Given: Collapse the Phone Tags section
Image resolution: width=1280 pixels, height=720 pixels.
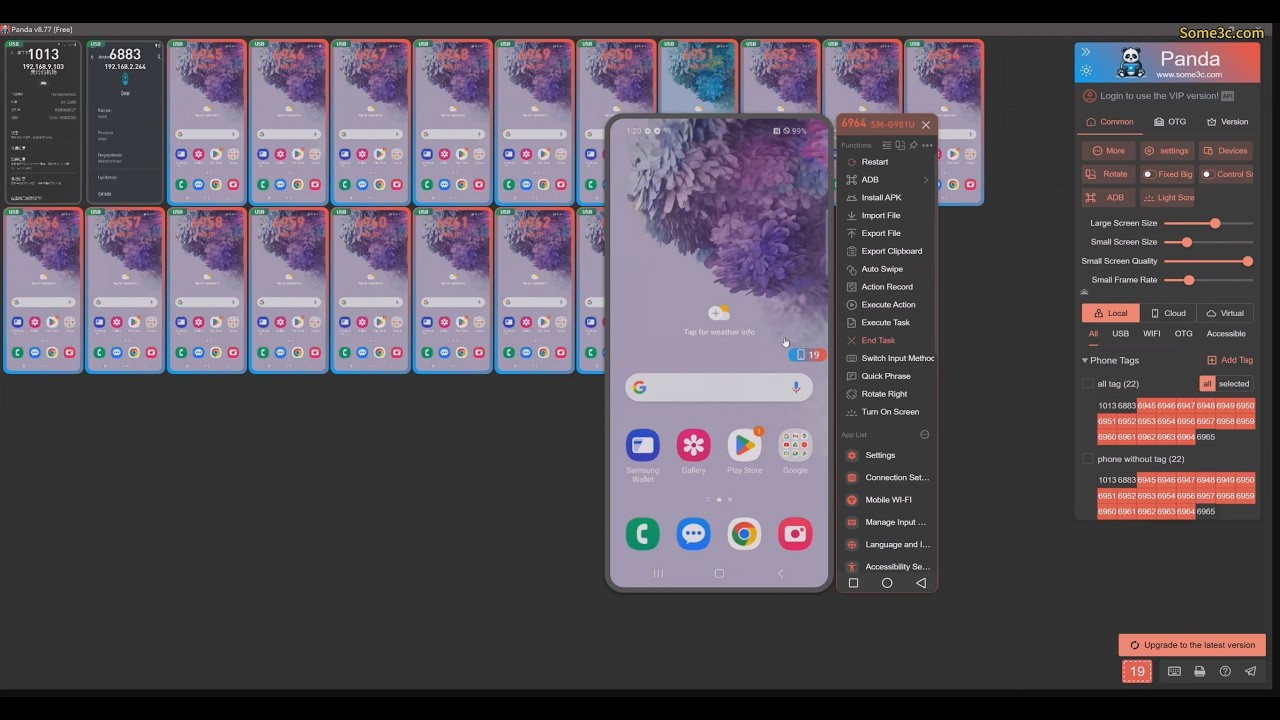Looking at the screenshot, I should pyautogui.click(x=1085, y=360).
